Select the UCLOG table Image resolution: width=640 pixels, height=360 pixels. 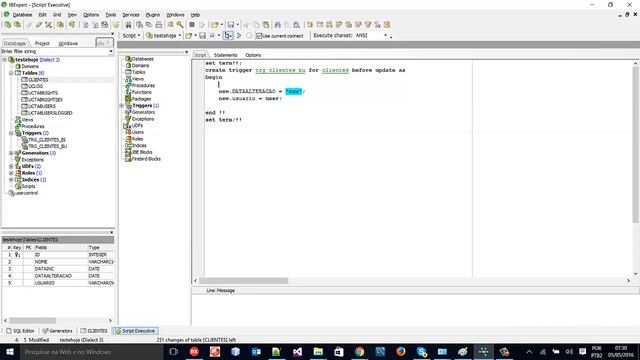[36, 86]
